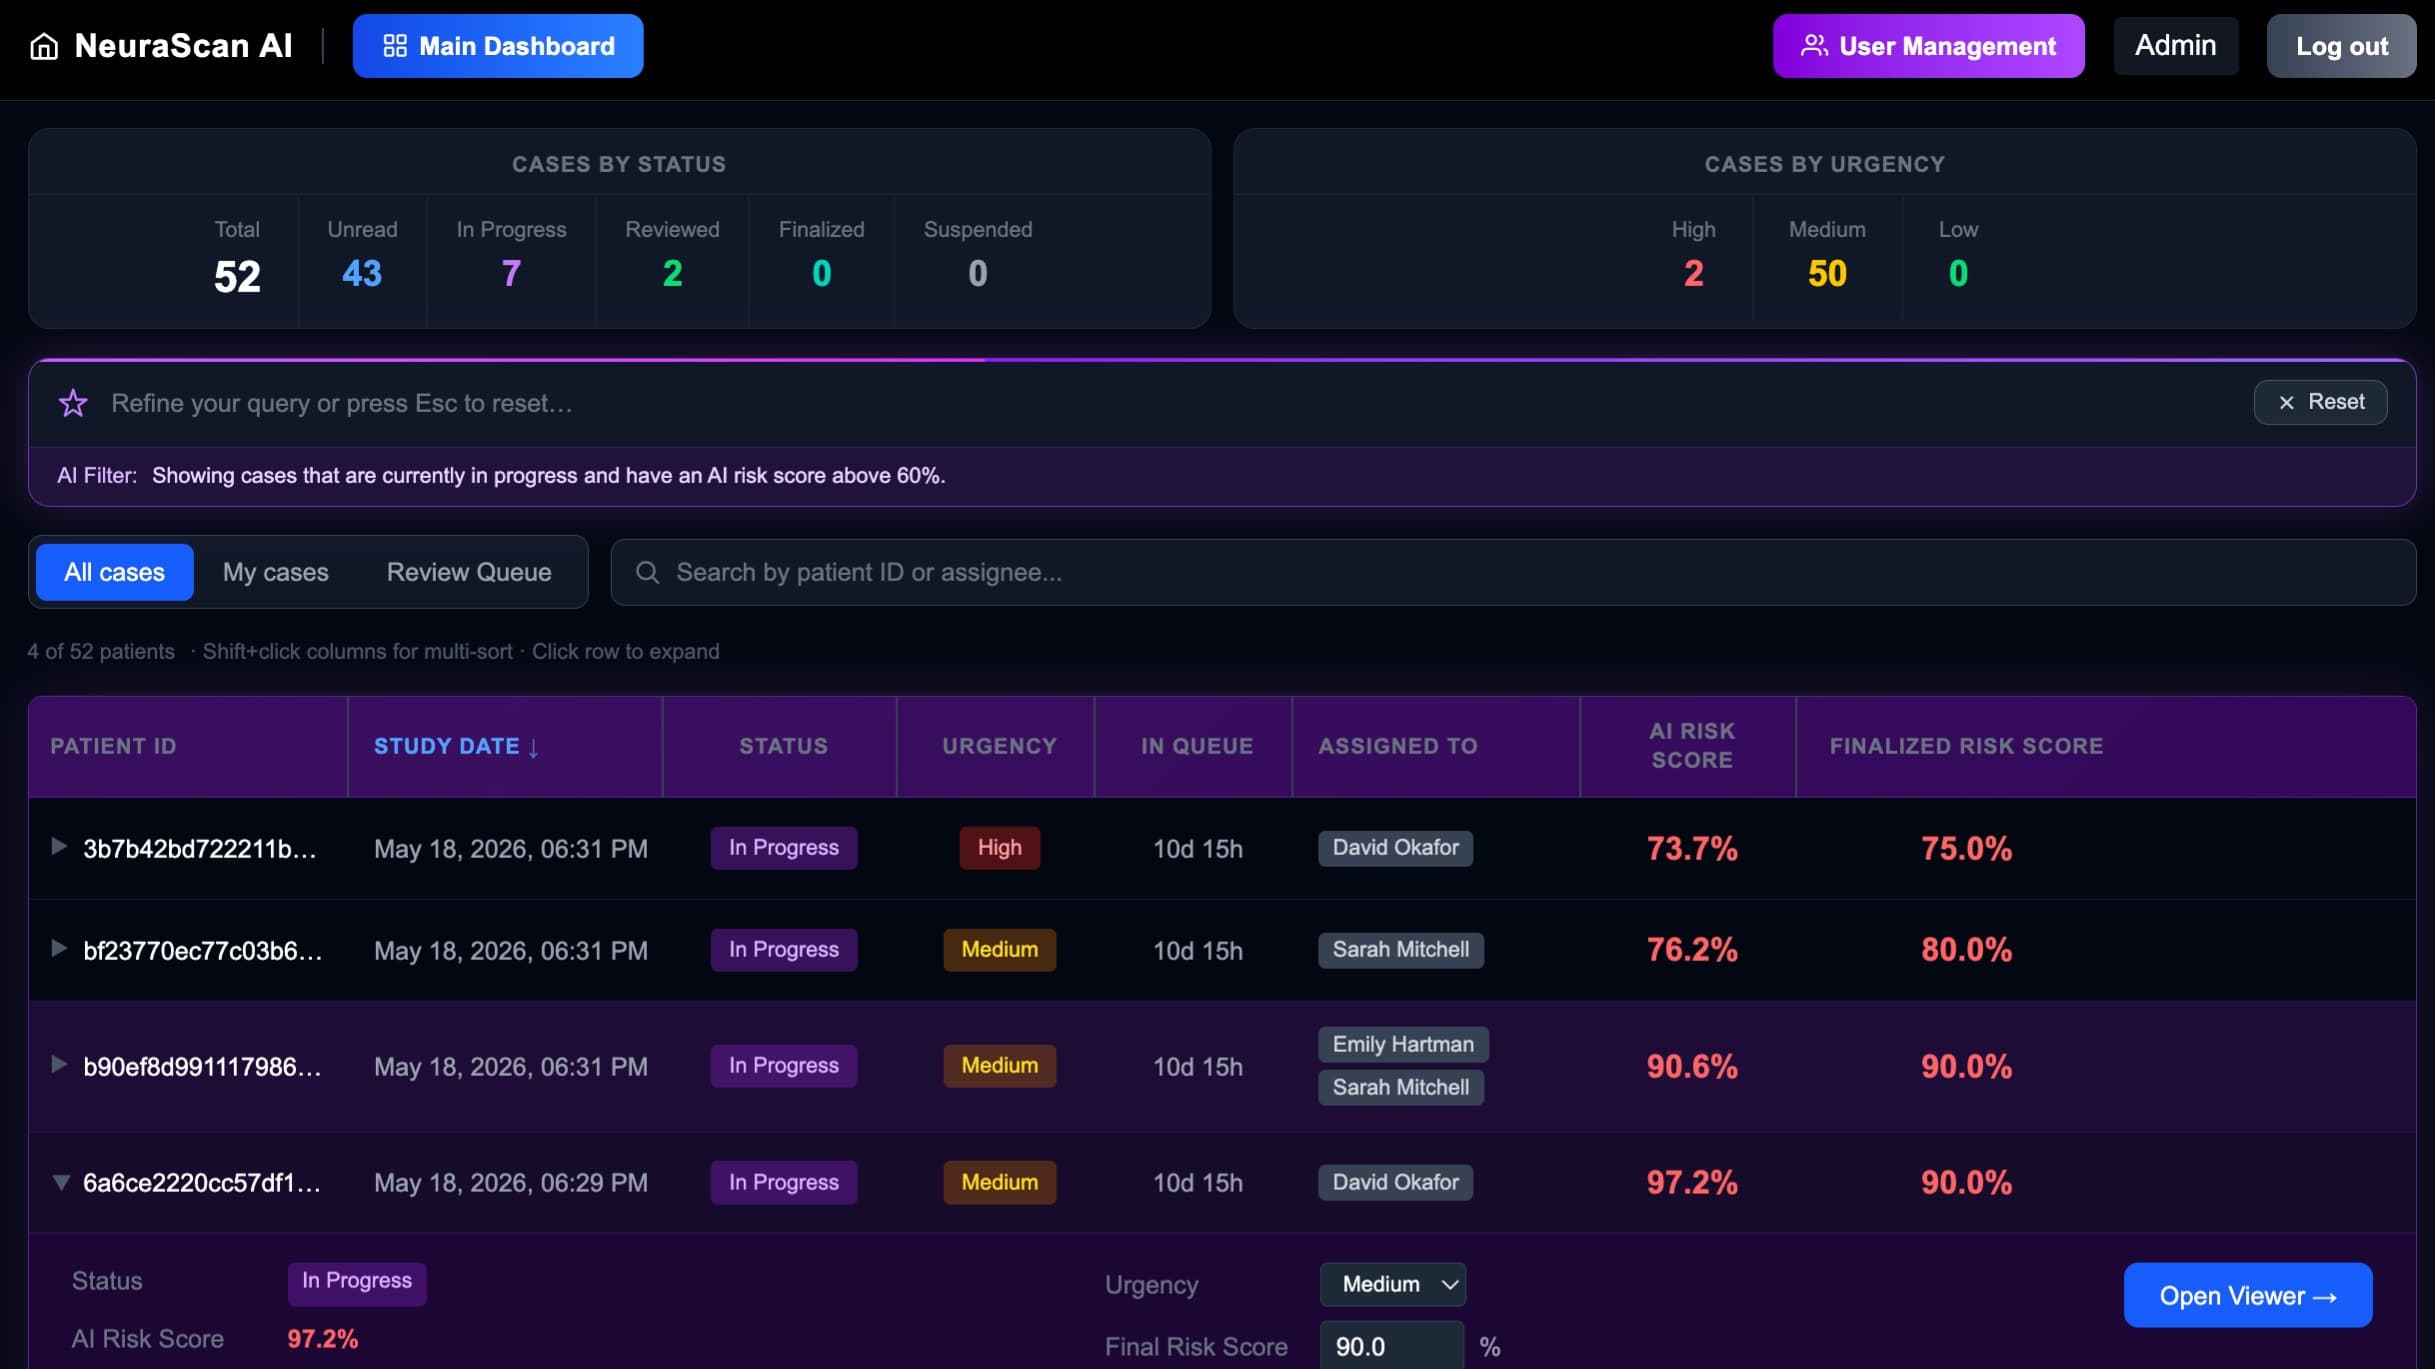The image size is (2435, 1369).
Task: Click the Log out button
Action: coord(2341,46)
